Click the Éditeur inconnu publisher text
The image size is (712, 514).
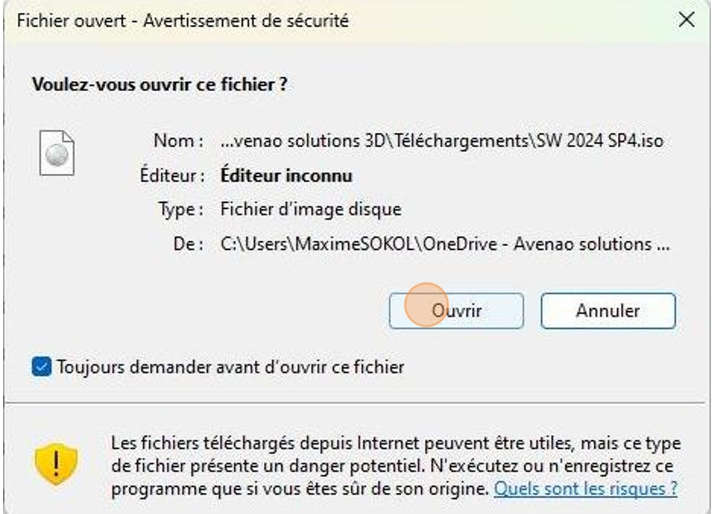pos(287,176)
